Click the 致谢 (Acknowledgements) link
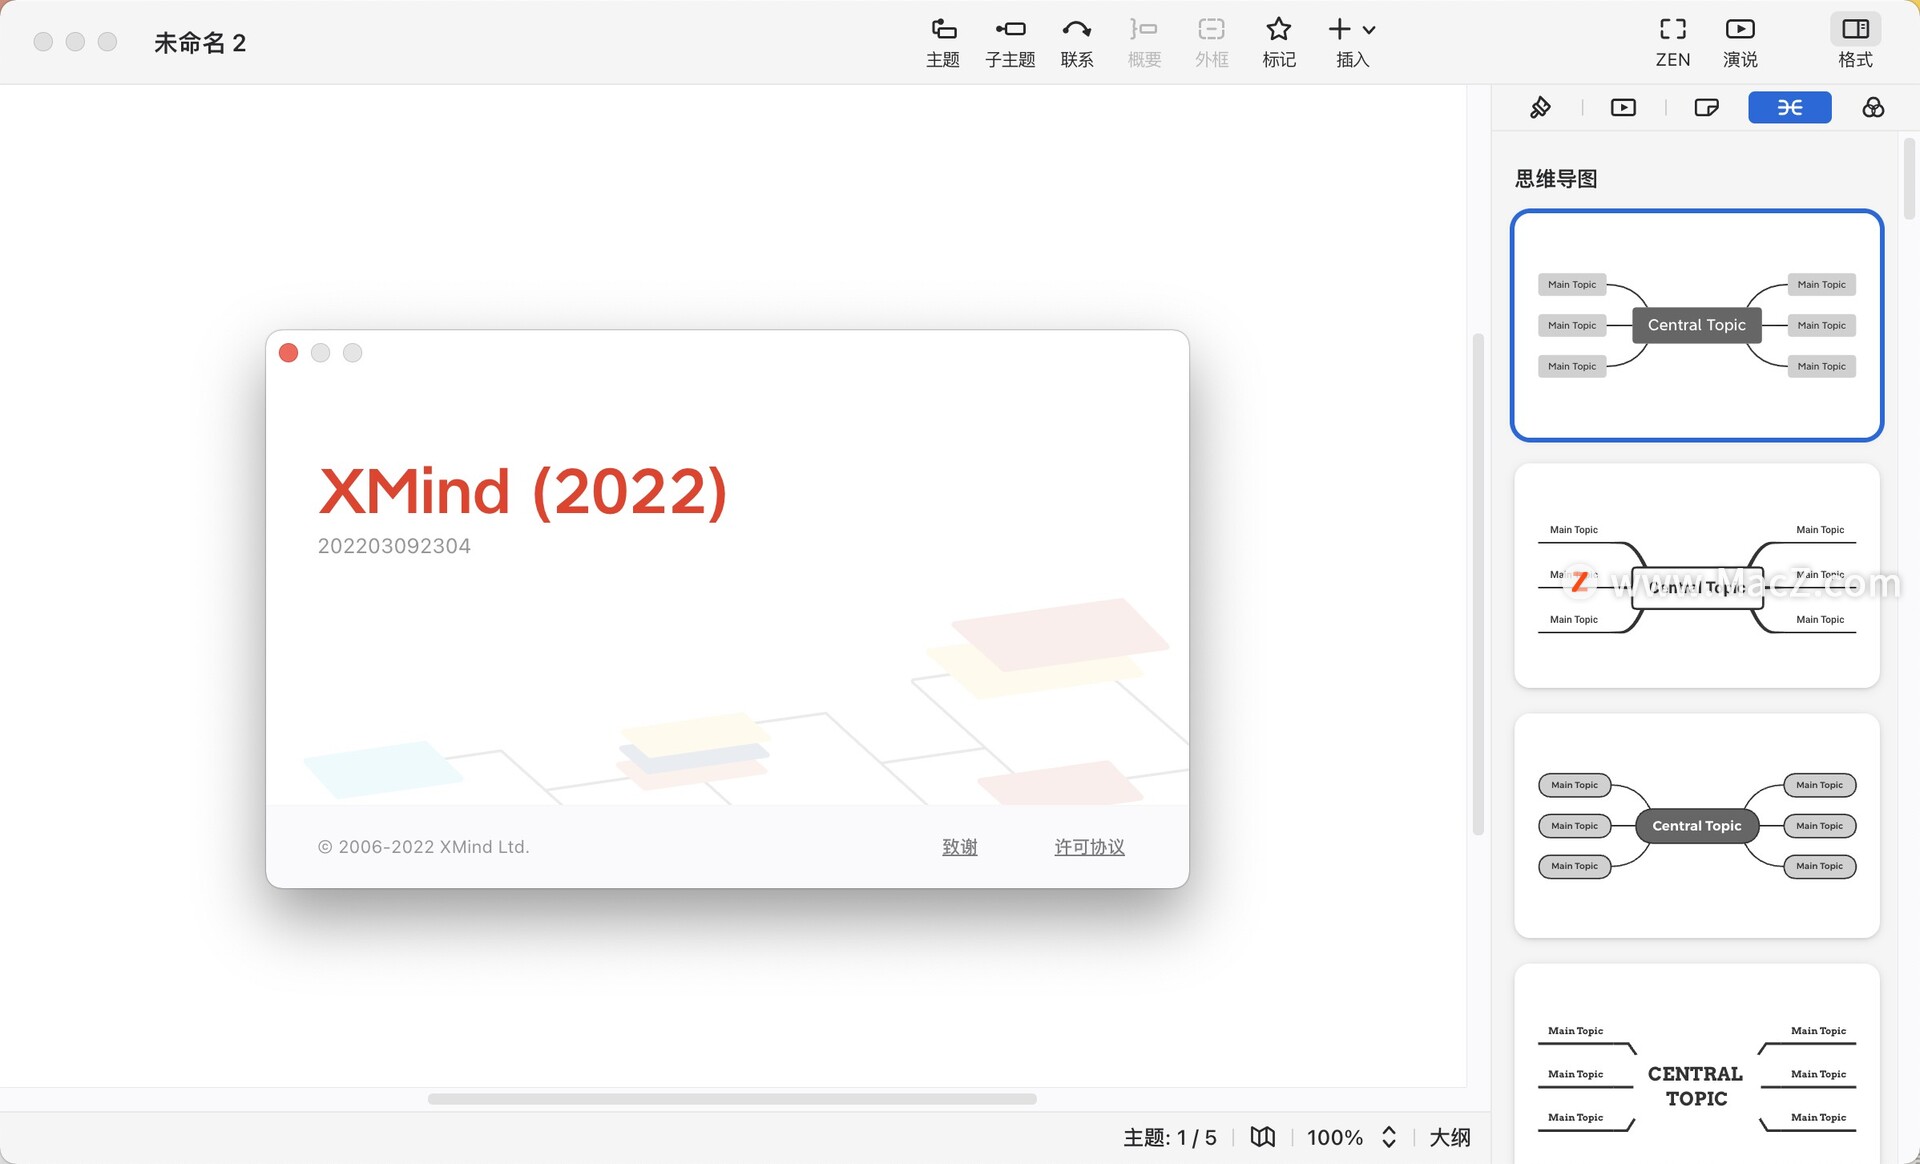The width and height of the screenshot is (1920, 1164). [x=961, y=845]
